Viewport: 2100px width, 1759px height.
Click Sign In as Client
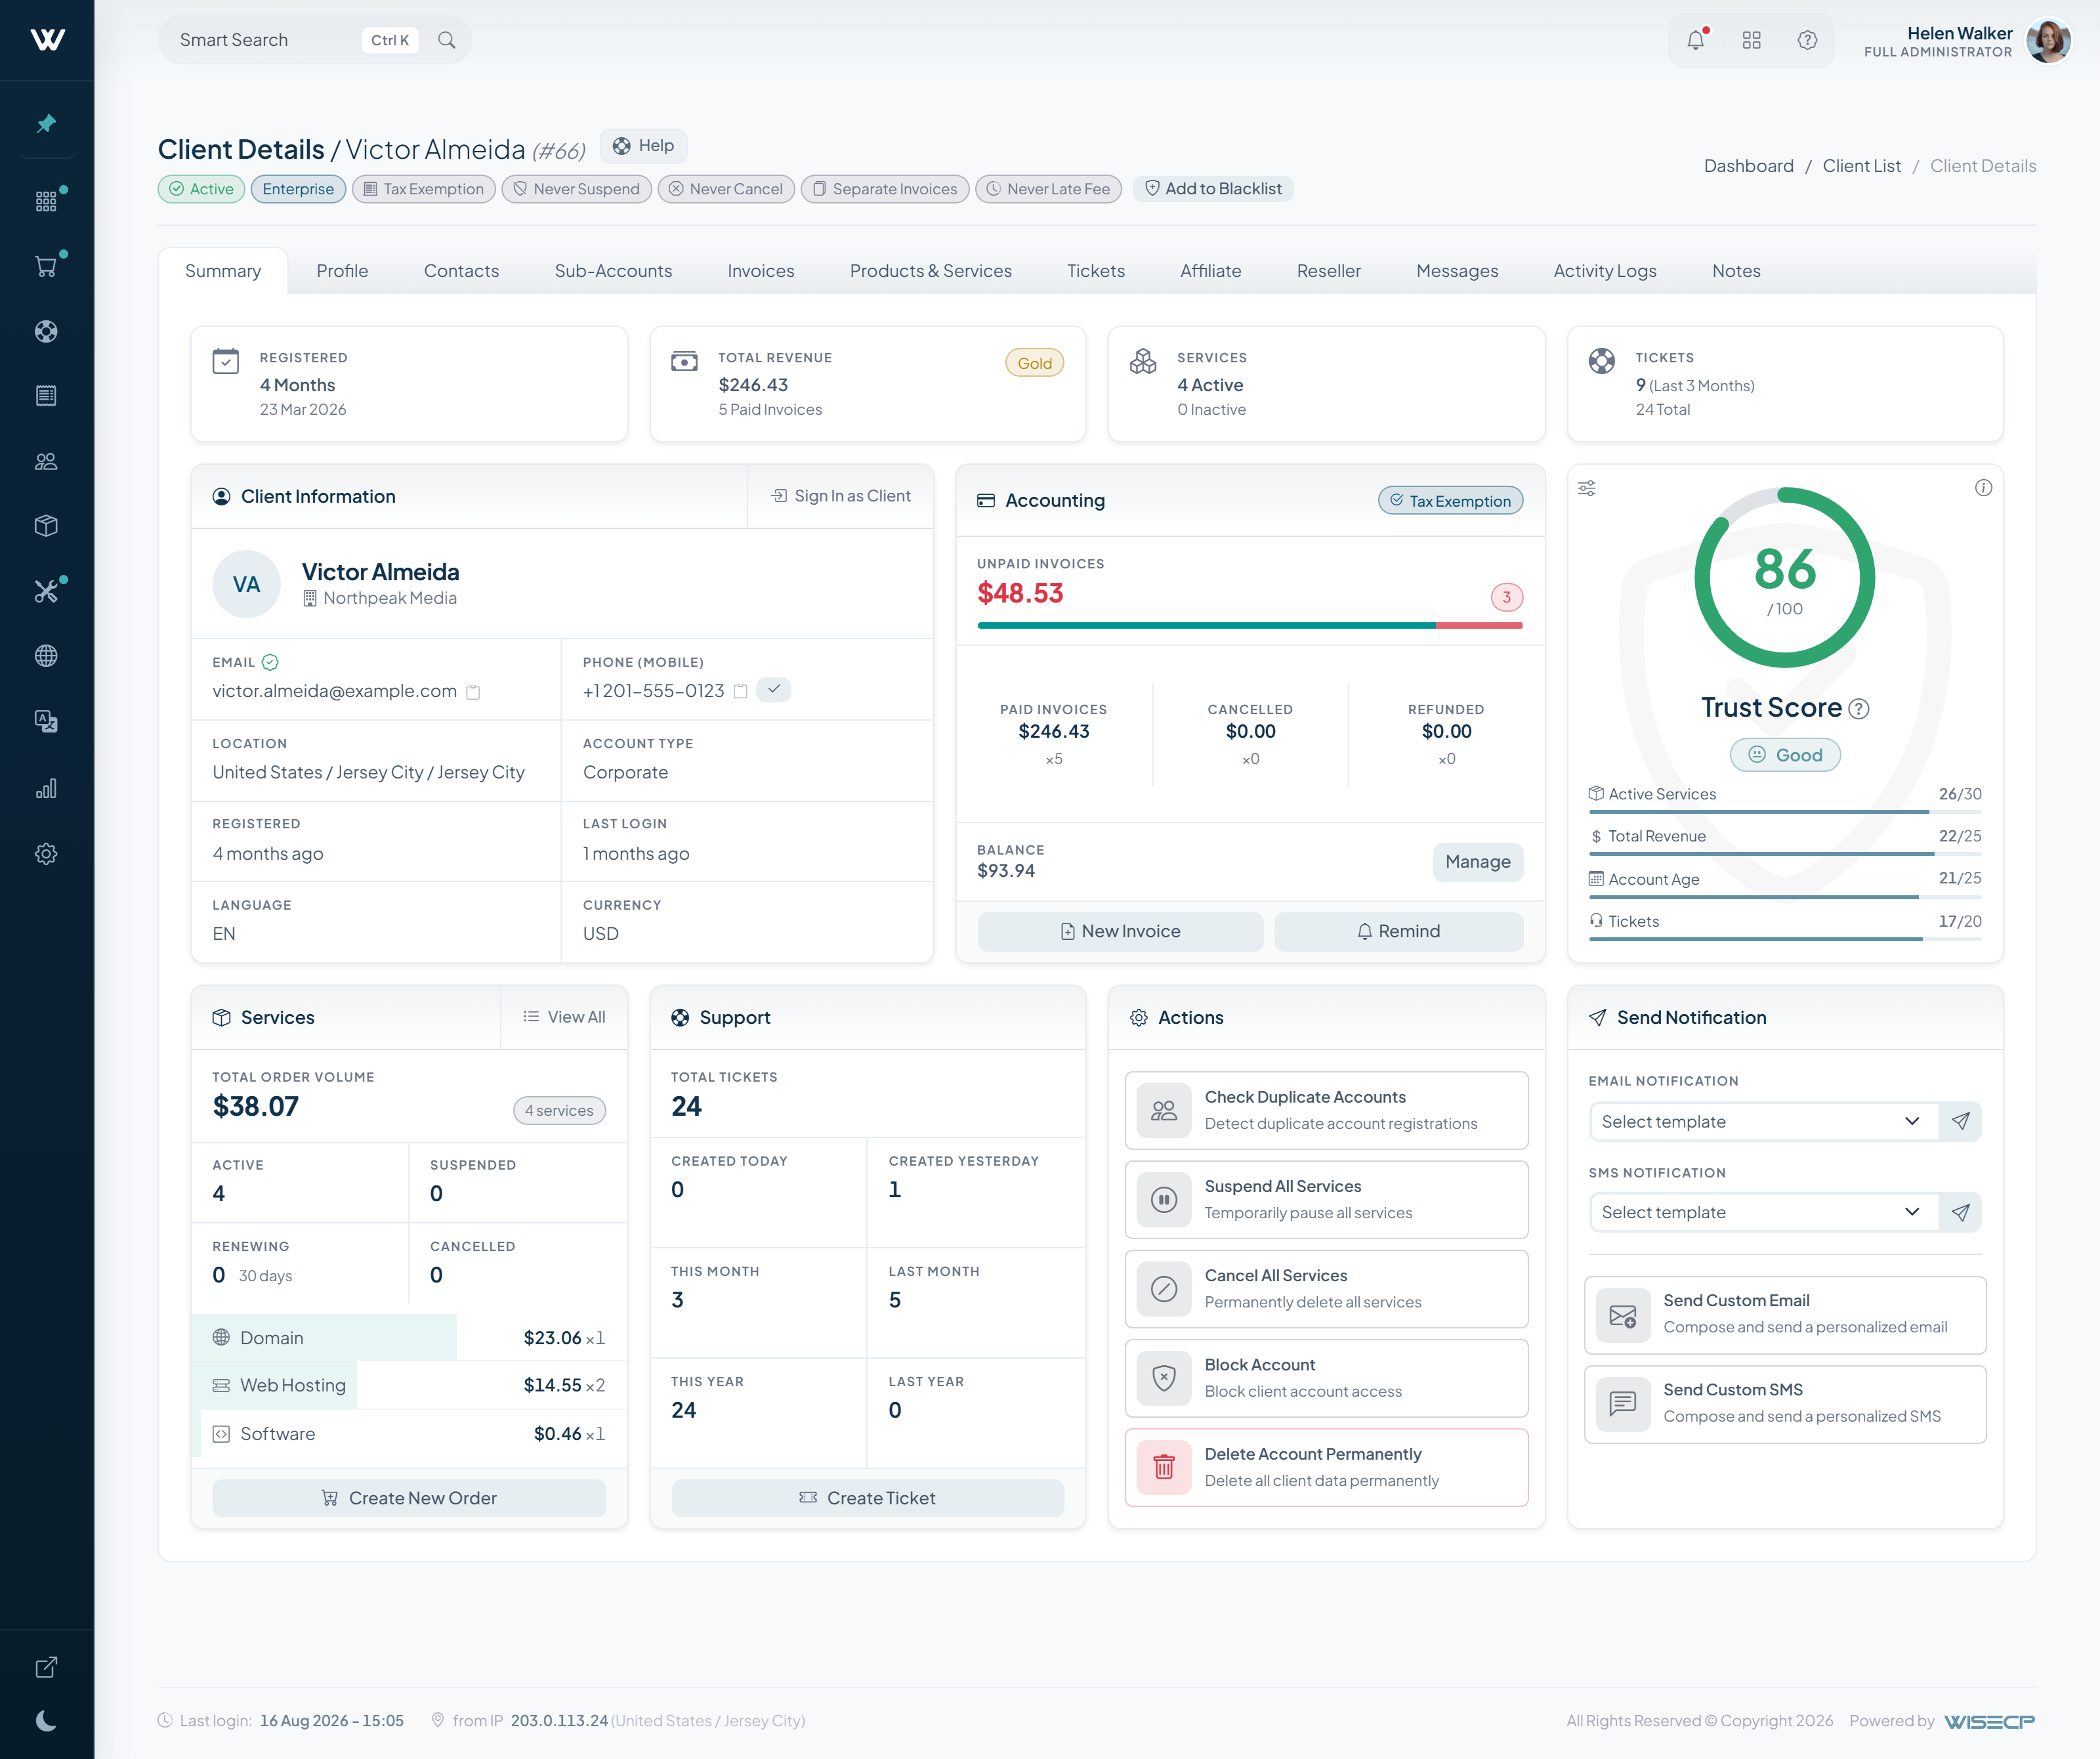[x=841, y=496]
